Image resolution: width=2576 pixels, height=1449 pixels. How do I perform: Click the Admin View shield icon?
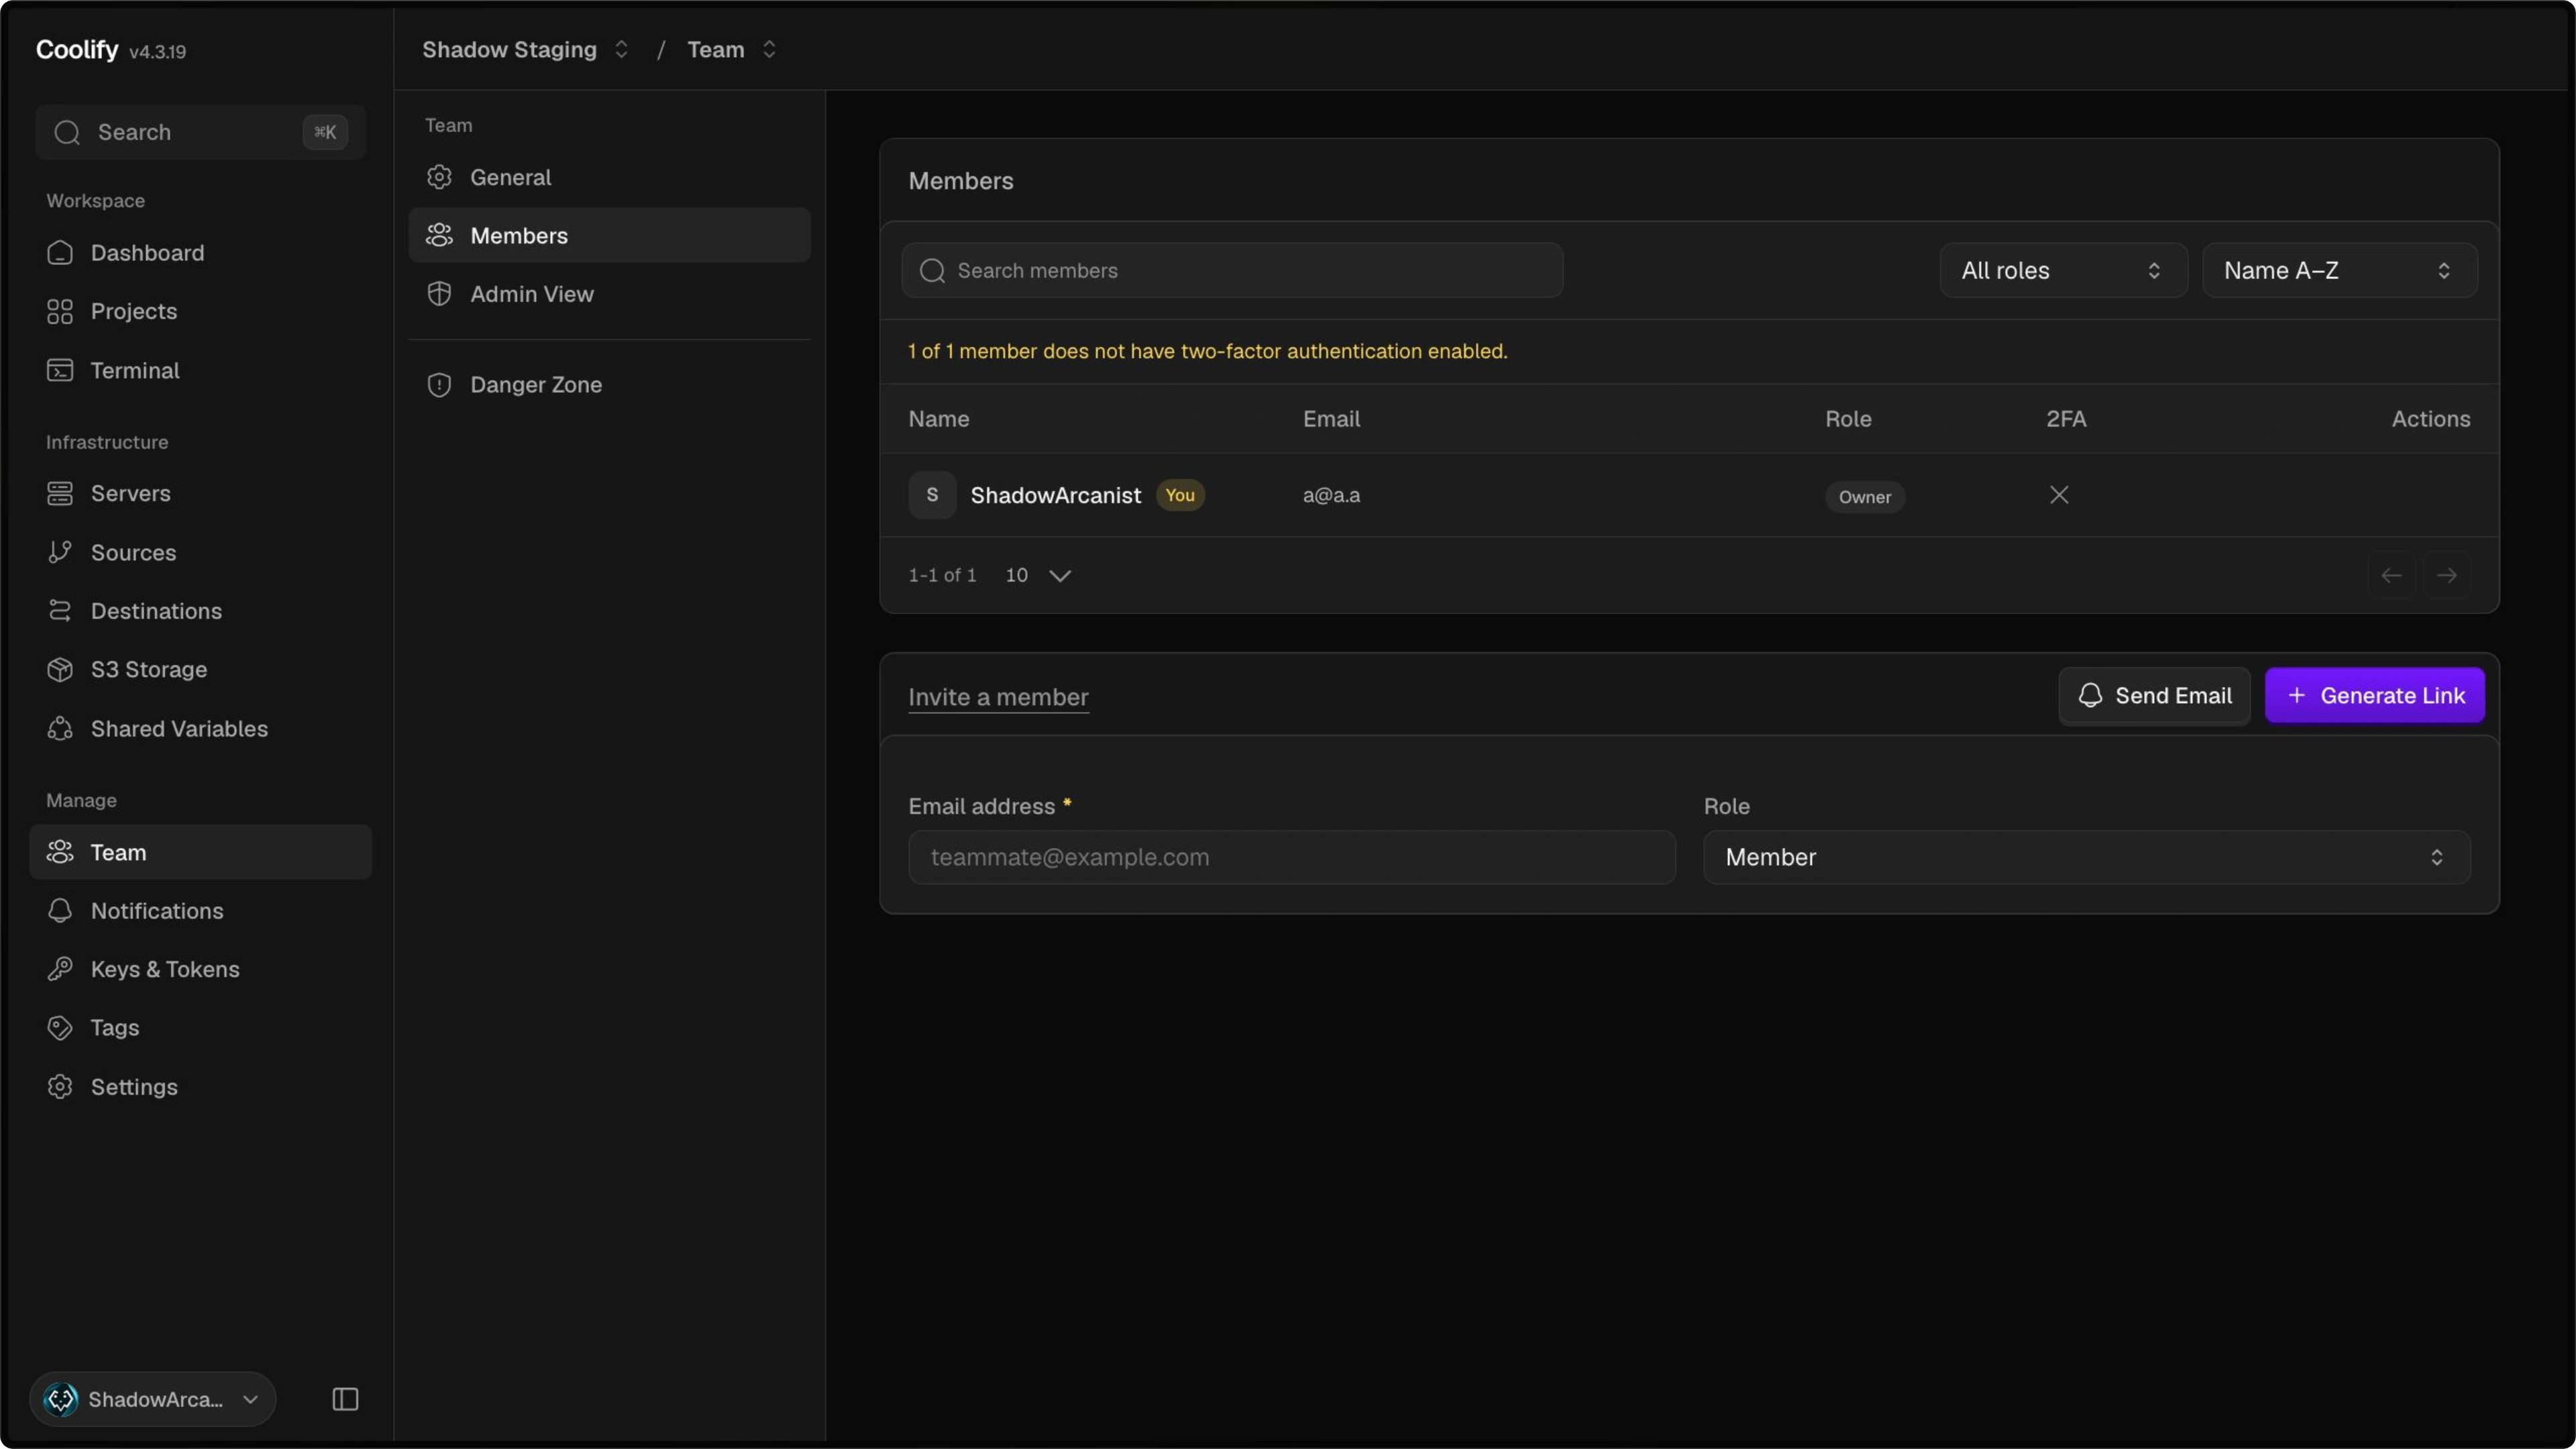(x=439, y=294)
